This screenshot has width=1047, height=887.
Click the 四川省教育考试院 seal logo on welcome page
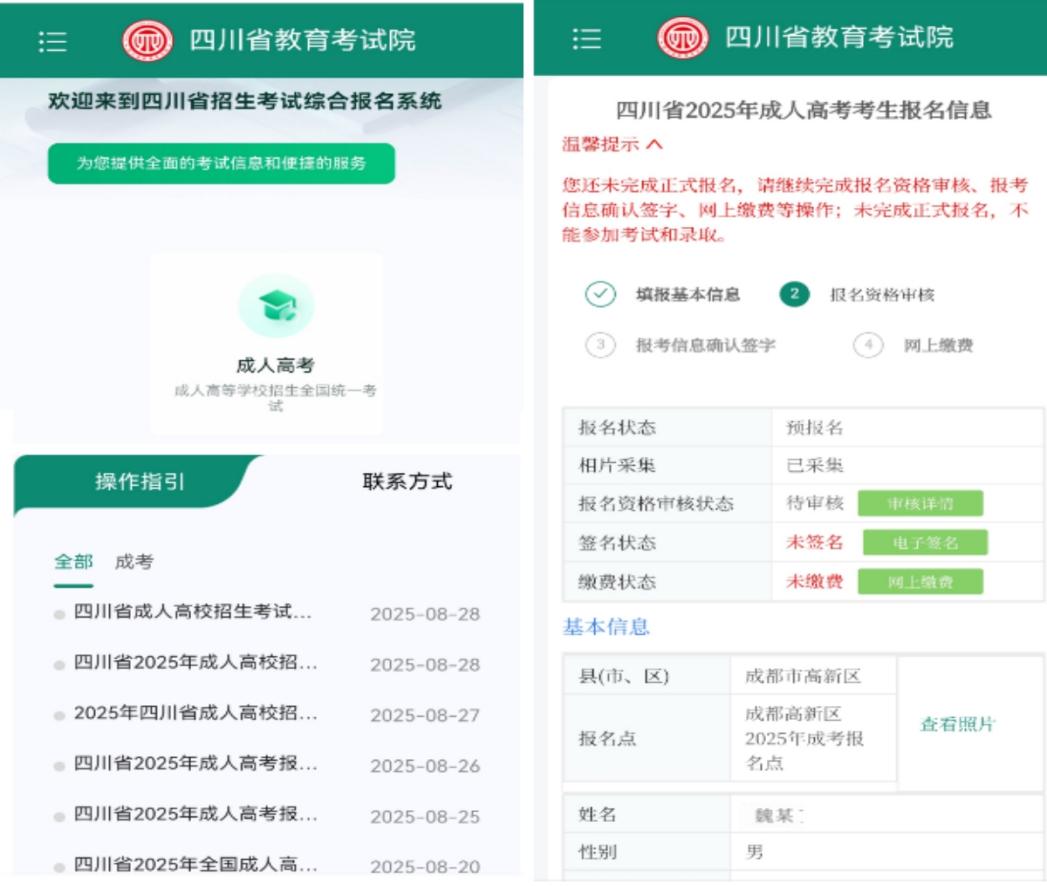click(148, 41)
